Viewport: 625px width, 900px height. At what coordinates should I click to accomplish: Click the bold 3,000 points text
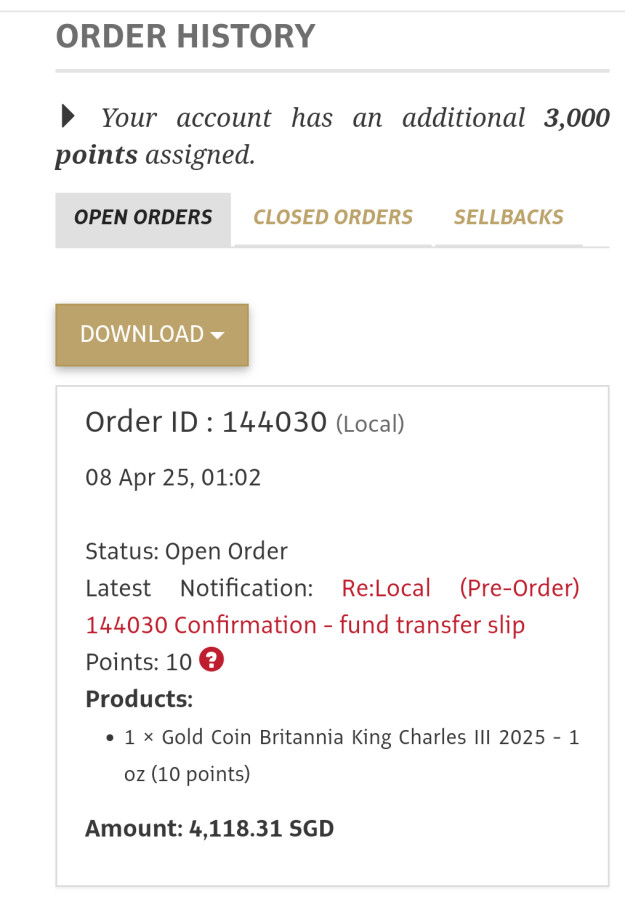tap(576, 118)
